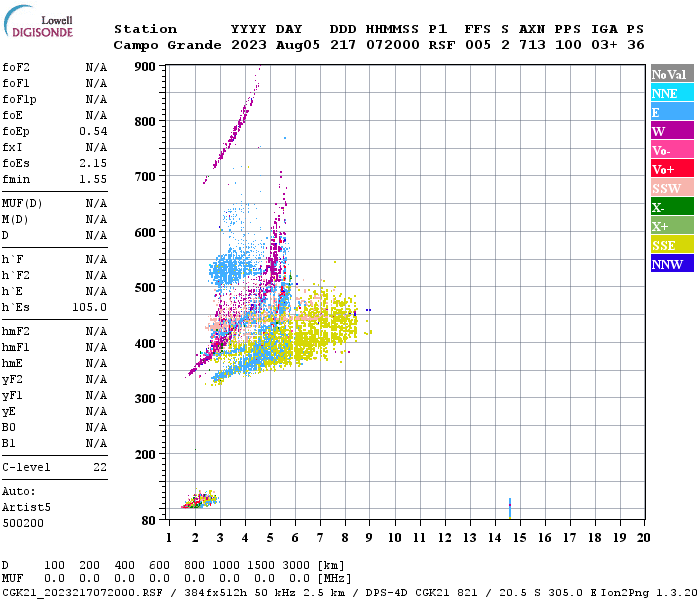Click the 900 km height axis label

click(145, 67)
